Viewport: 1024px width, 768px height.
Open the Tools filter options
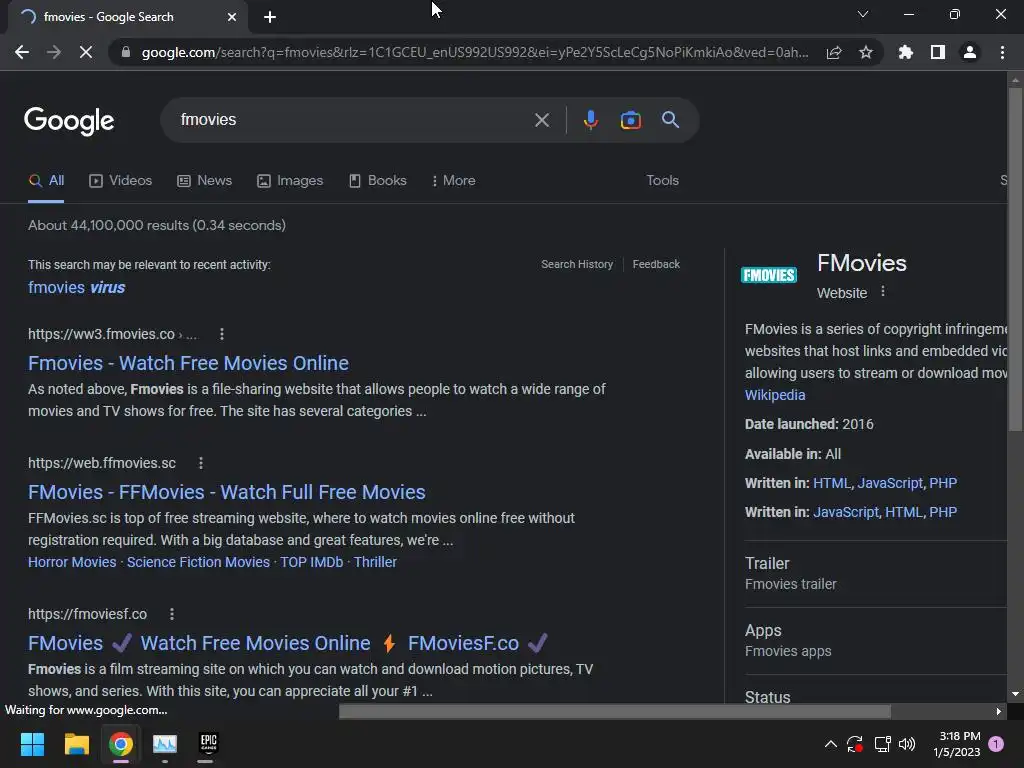662,181
